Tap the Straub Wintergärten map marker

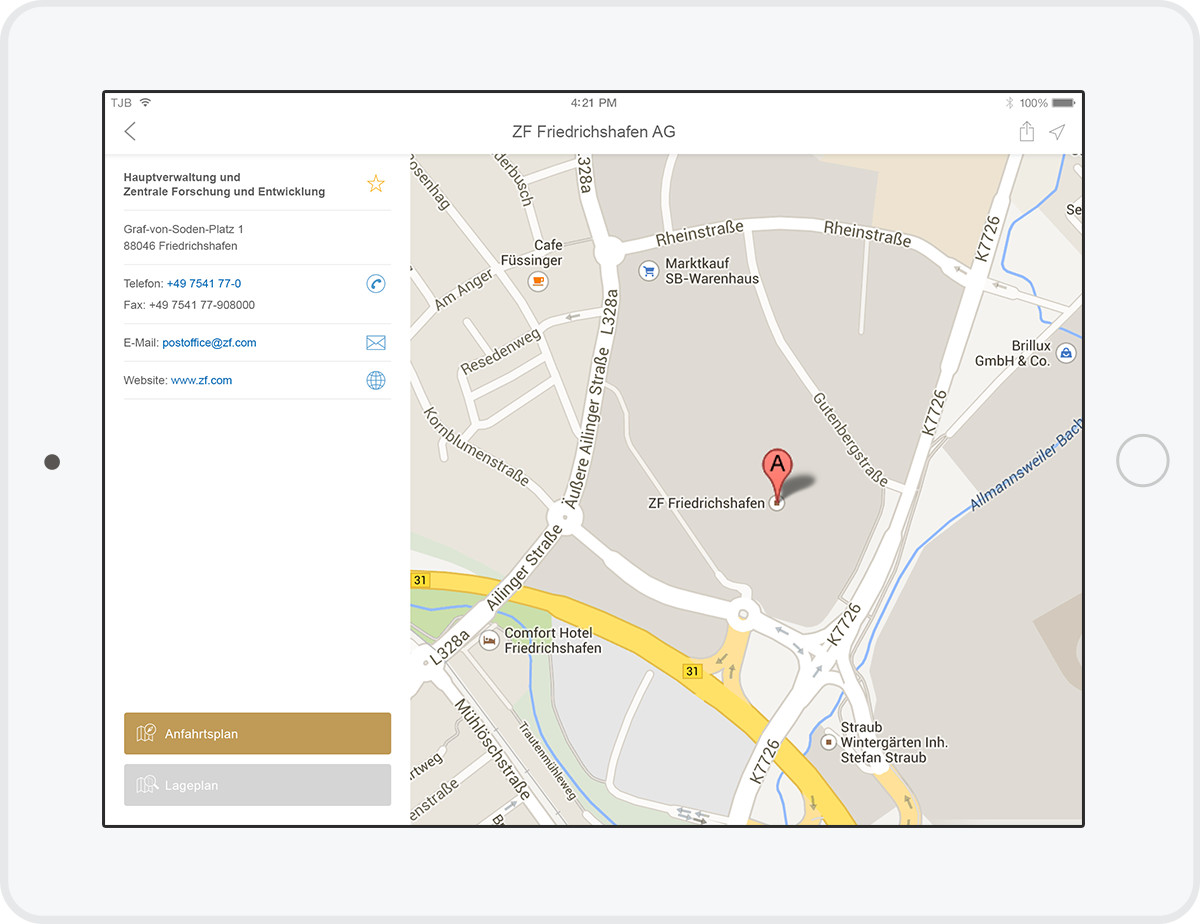(826, 741)
